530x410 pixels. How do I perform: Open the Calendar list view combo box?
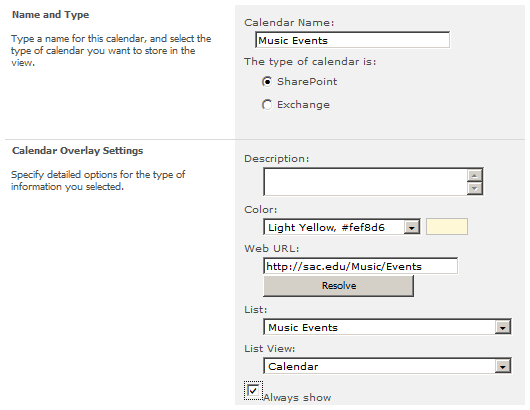(387, 366)
